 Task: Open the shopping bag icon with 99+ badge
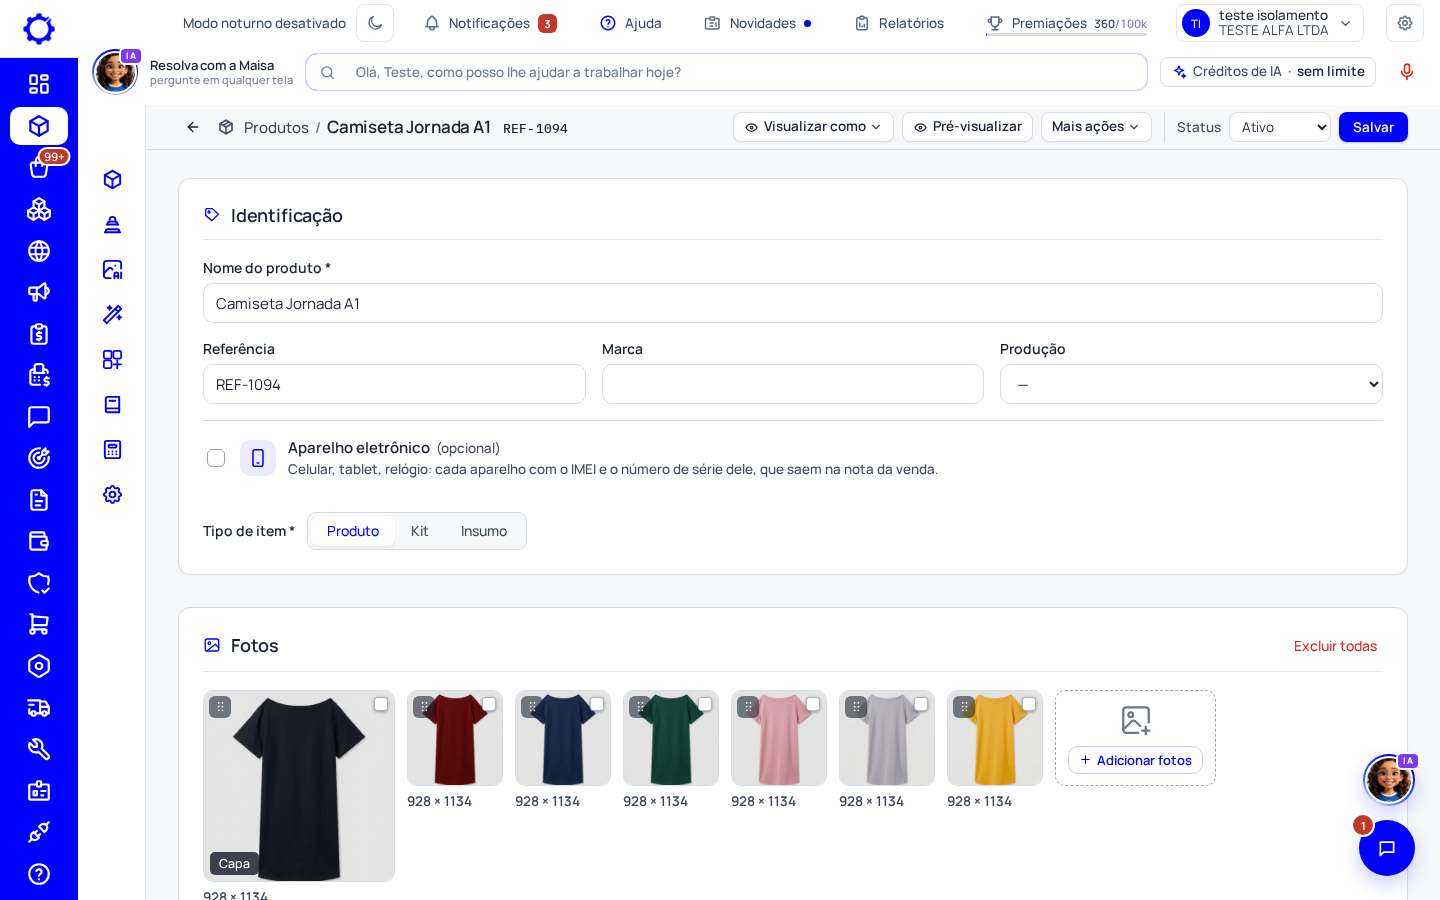point(39,167)
